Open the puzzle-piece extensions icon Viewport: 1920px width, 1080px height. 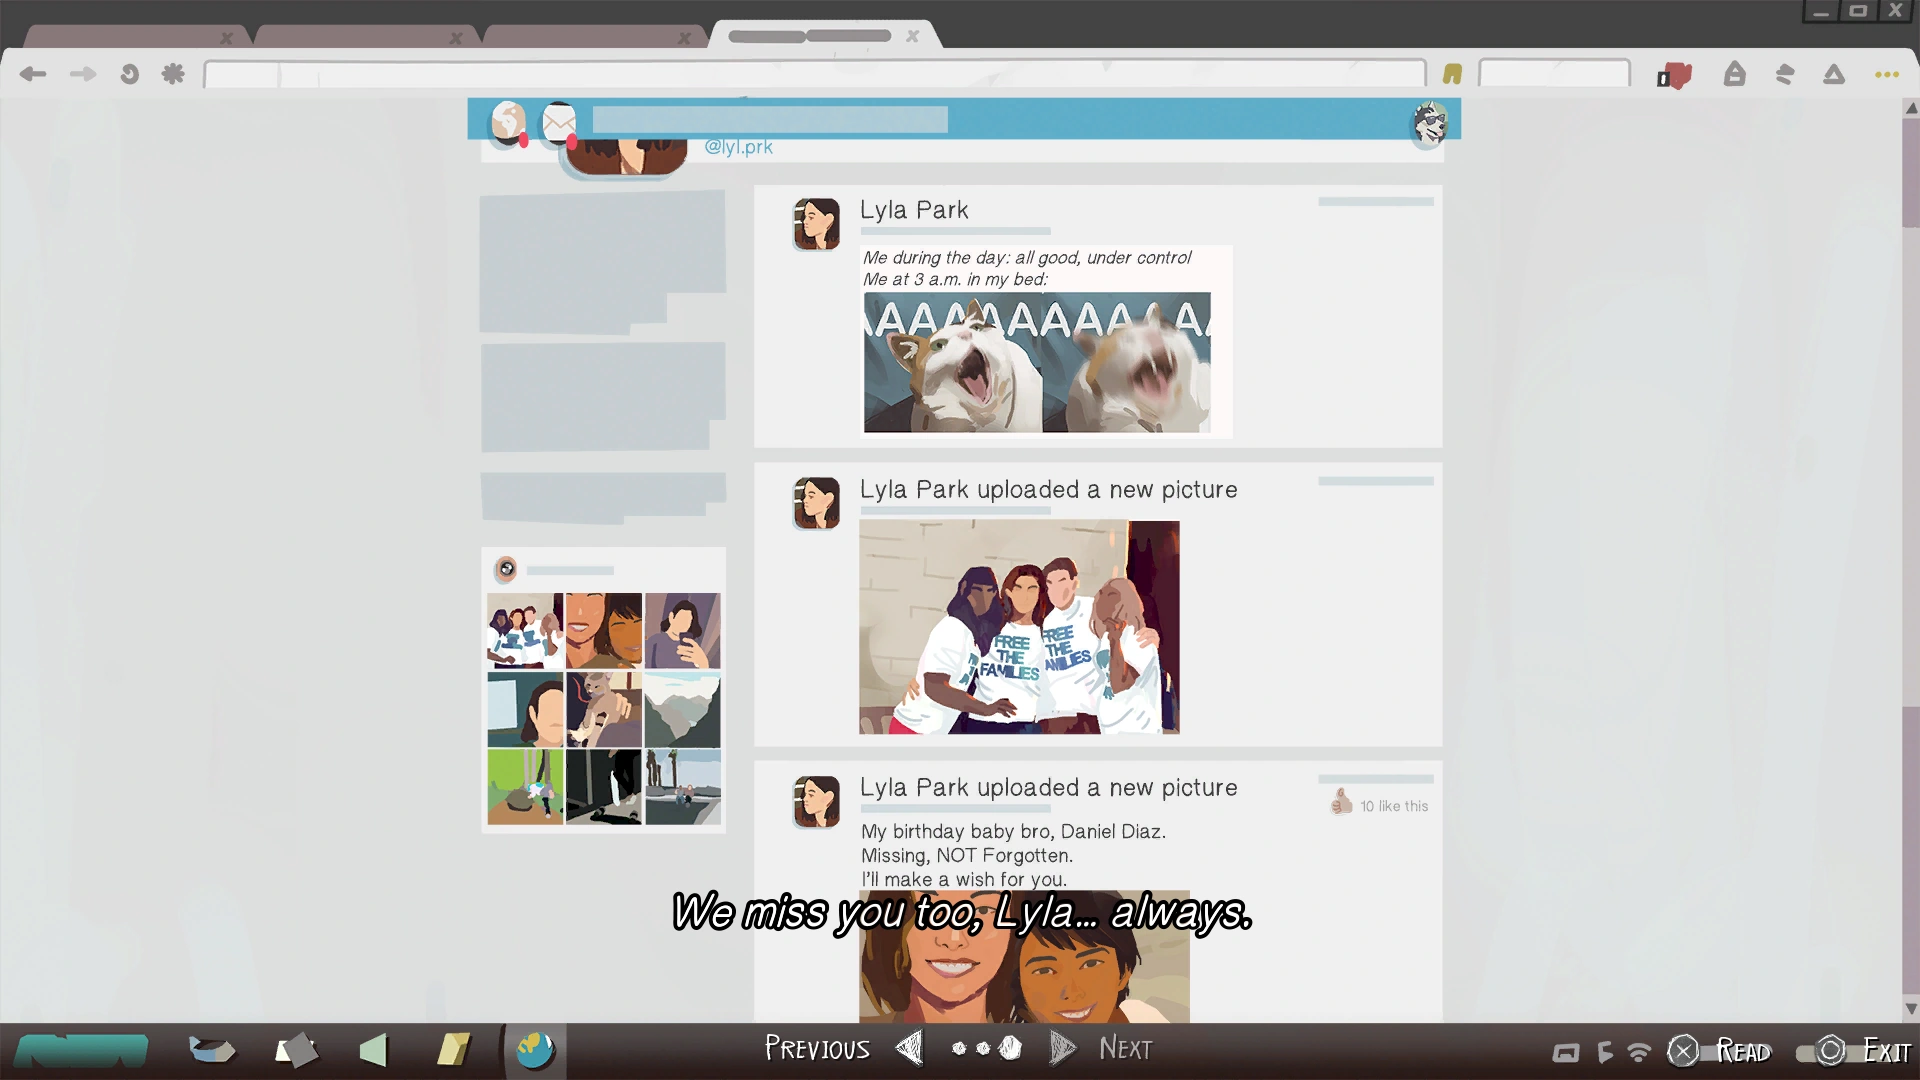pyautogui.click(x=173, y=74)
